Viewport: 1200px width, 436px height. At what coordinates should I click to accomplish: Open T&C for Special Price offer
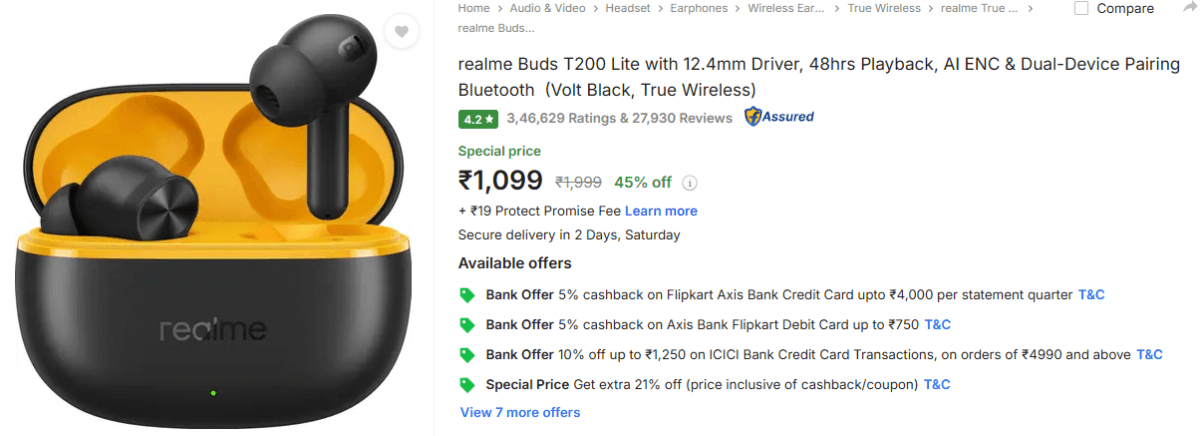[936, 384]
